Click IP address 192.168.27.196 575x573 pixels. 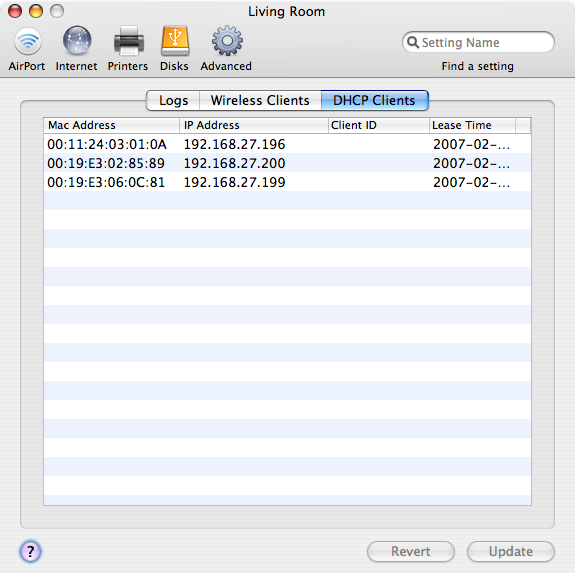[234, 144]
